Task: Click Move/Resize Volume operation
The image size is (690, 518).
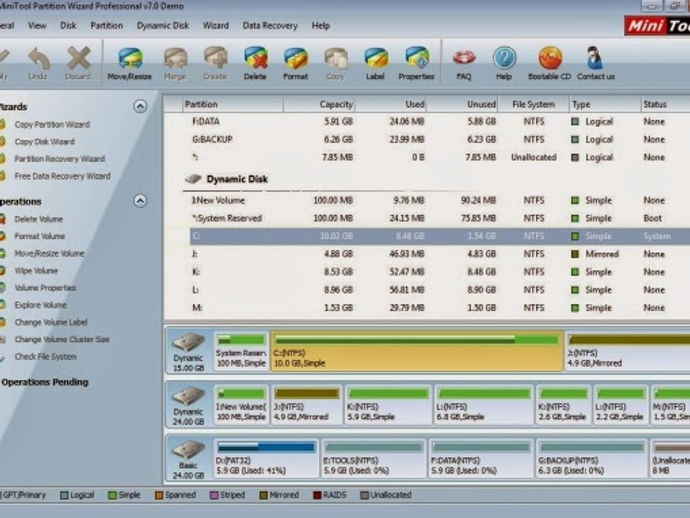Action: point(49,253)
